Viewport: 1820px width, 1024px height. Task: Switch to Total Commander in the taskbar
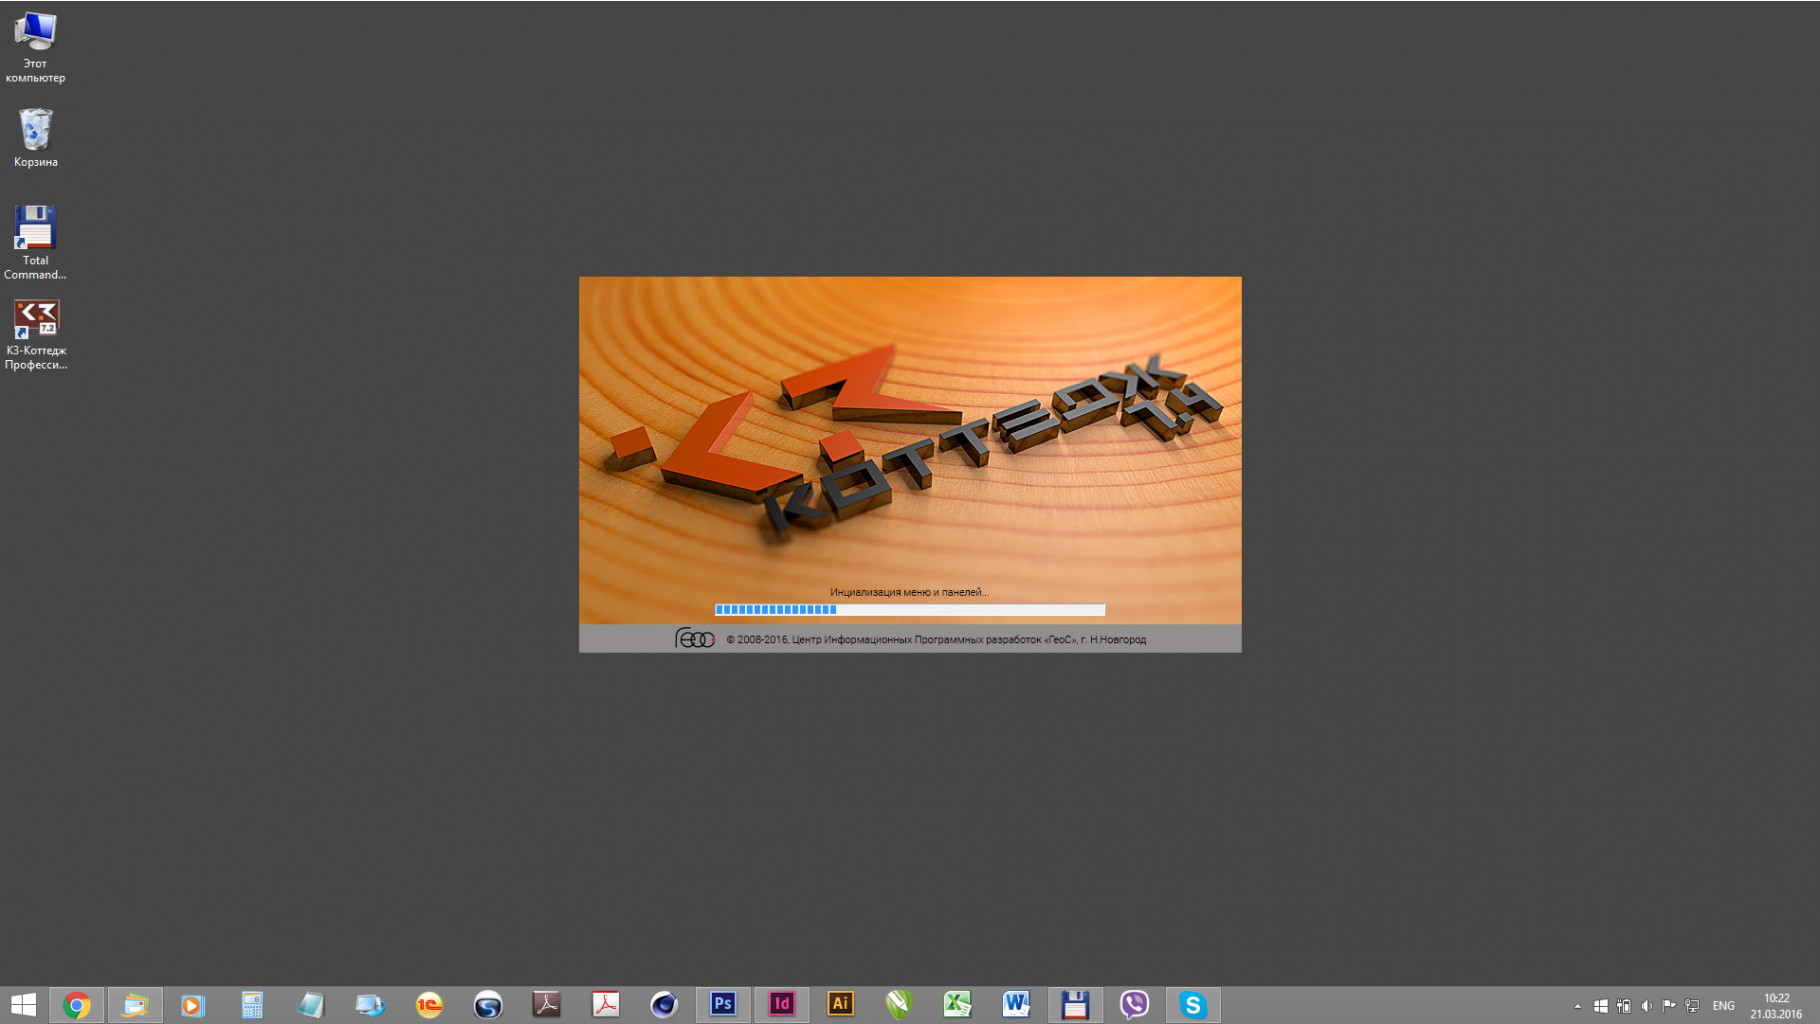point(1075,1005)
